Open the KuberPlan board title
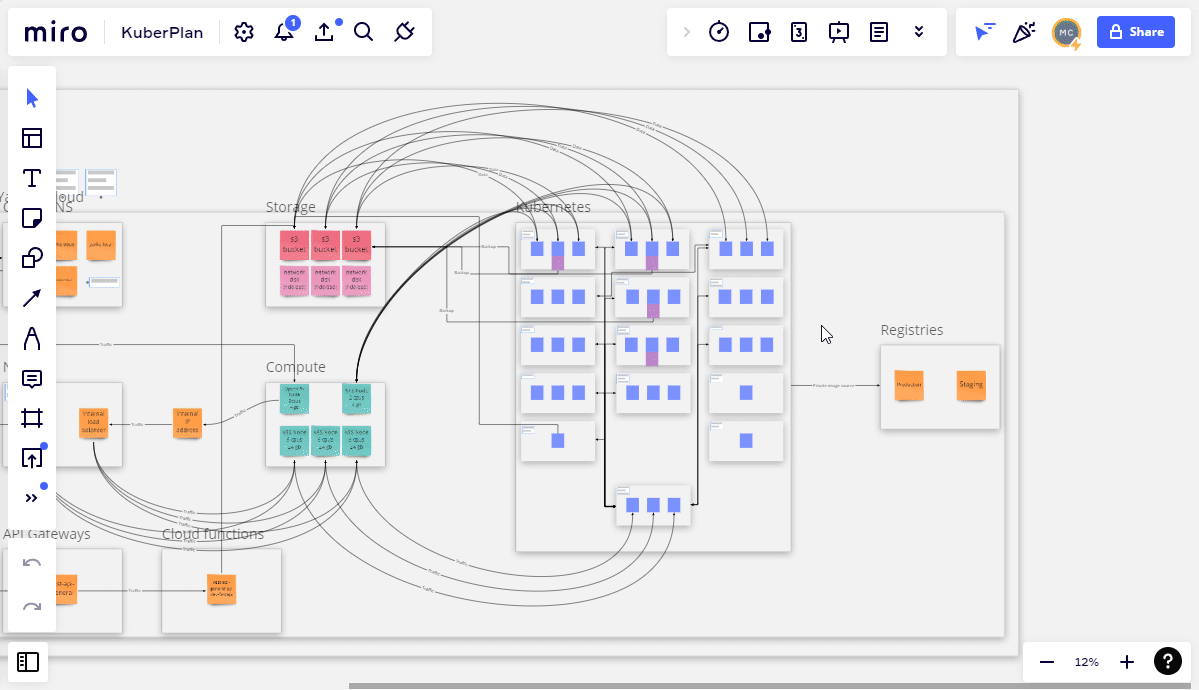Image resolution: width=1199 pixels, height=690 pixels. [162, 32]
